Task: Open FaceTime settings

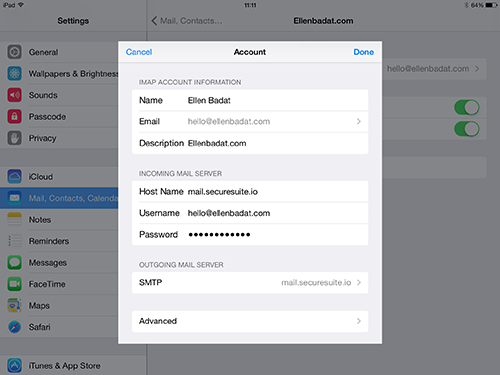Action: click(59, 284)
